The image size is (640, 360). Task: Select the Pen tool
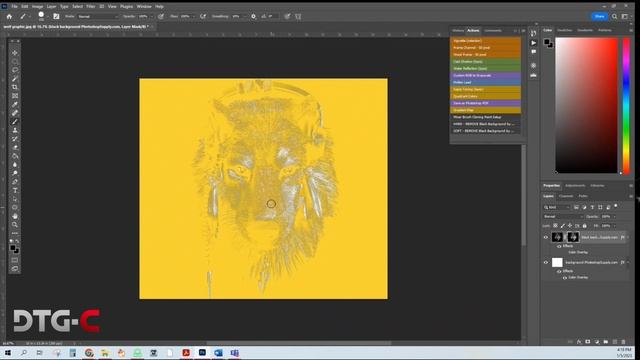pos(15,182)
